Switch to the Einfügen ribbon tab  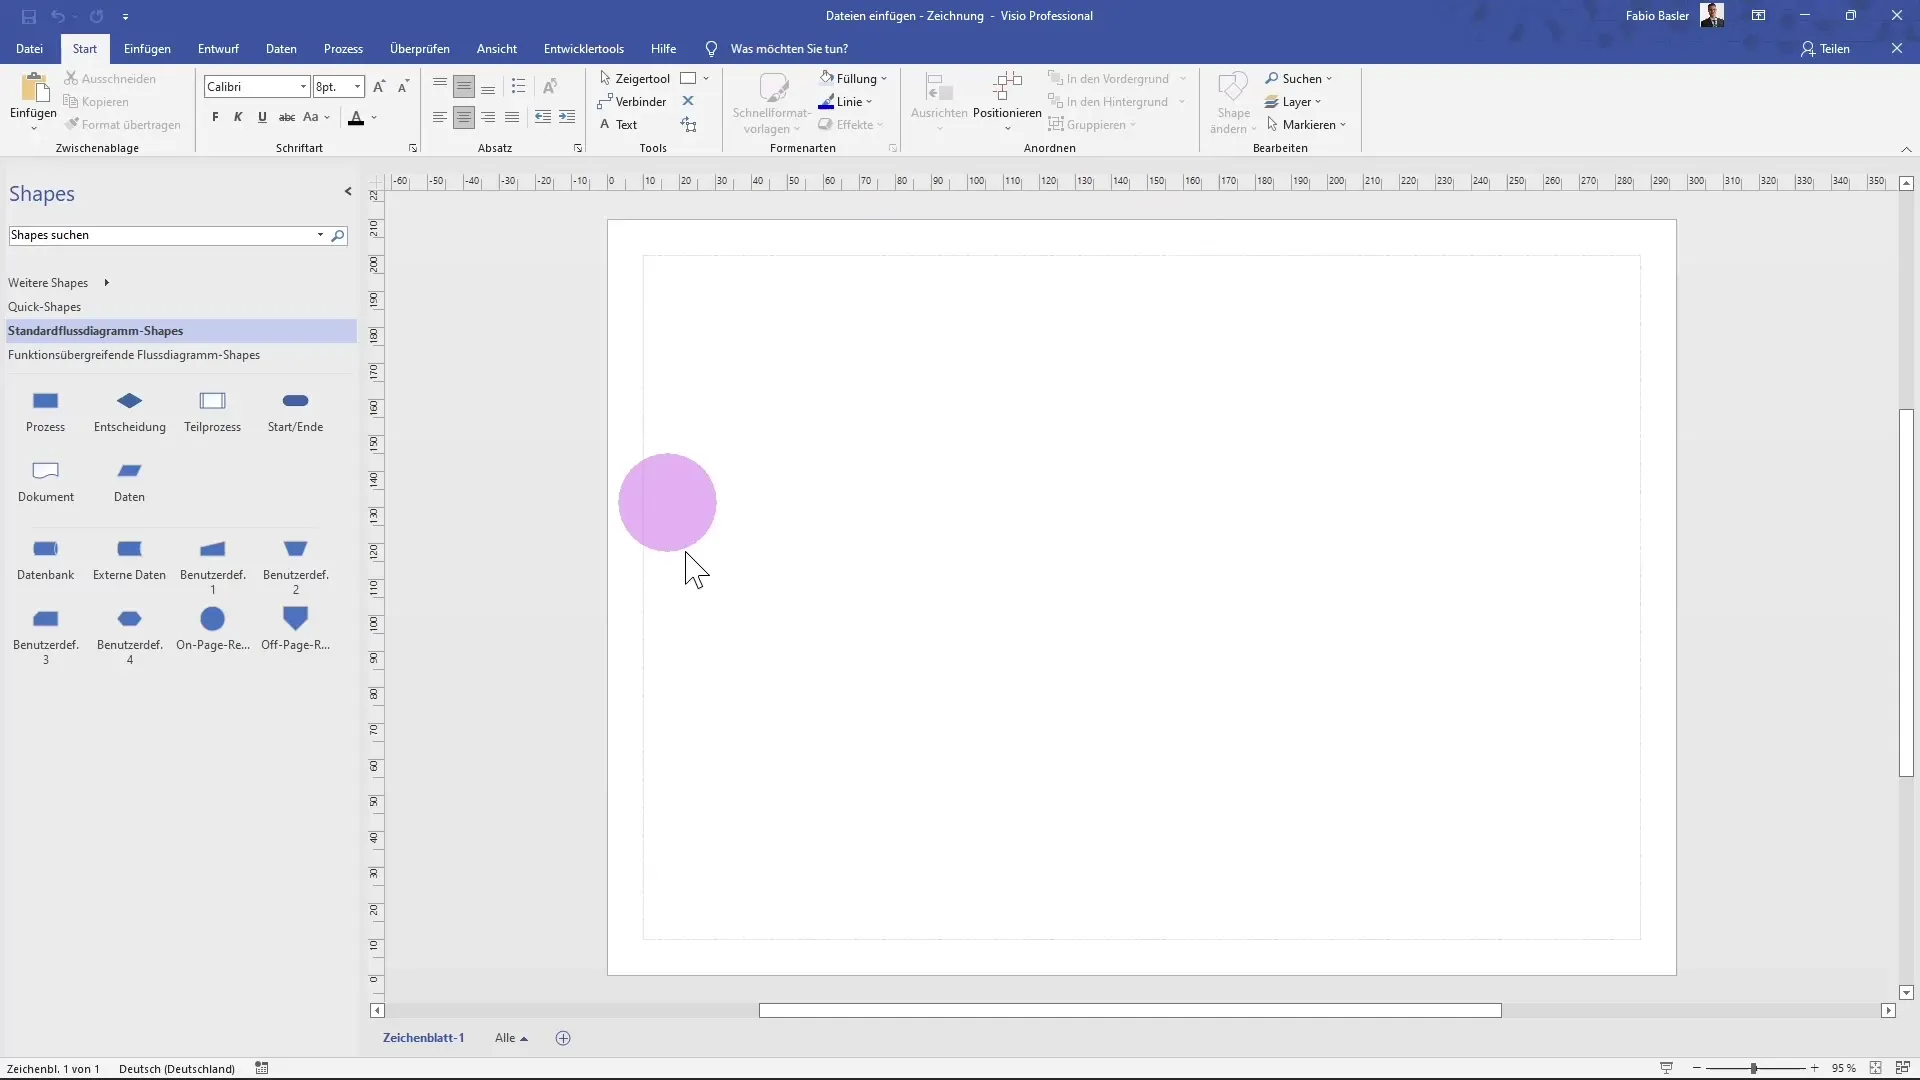pos(147,48)
